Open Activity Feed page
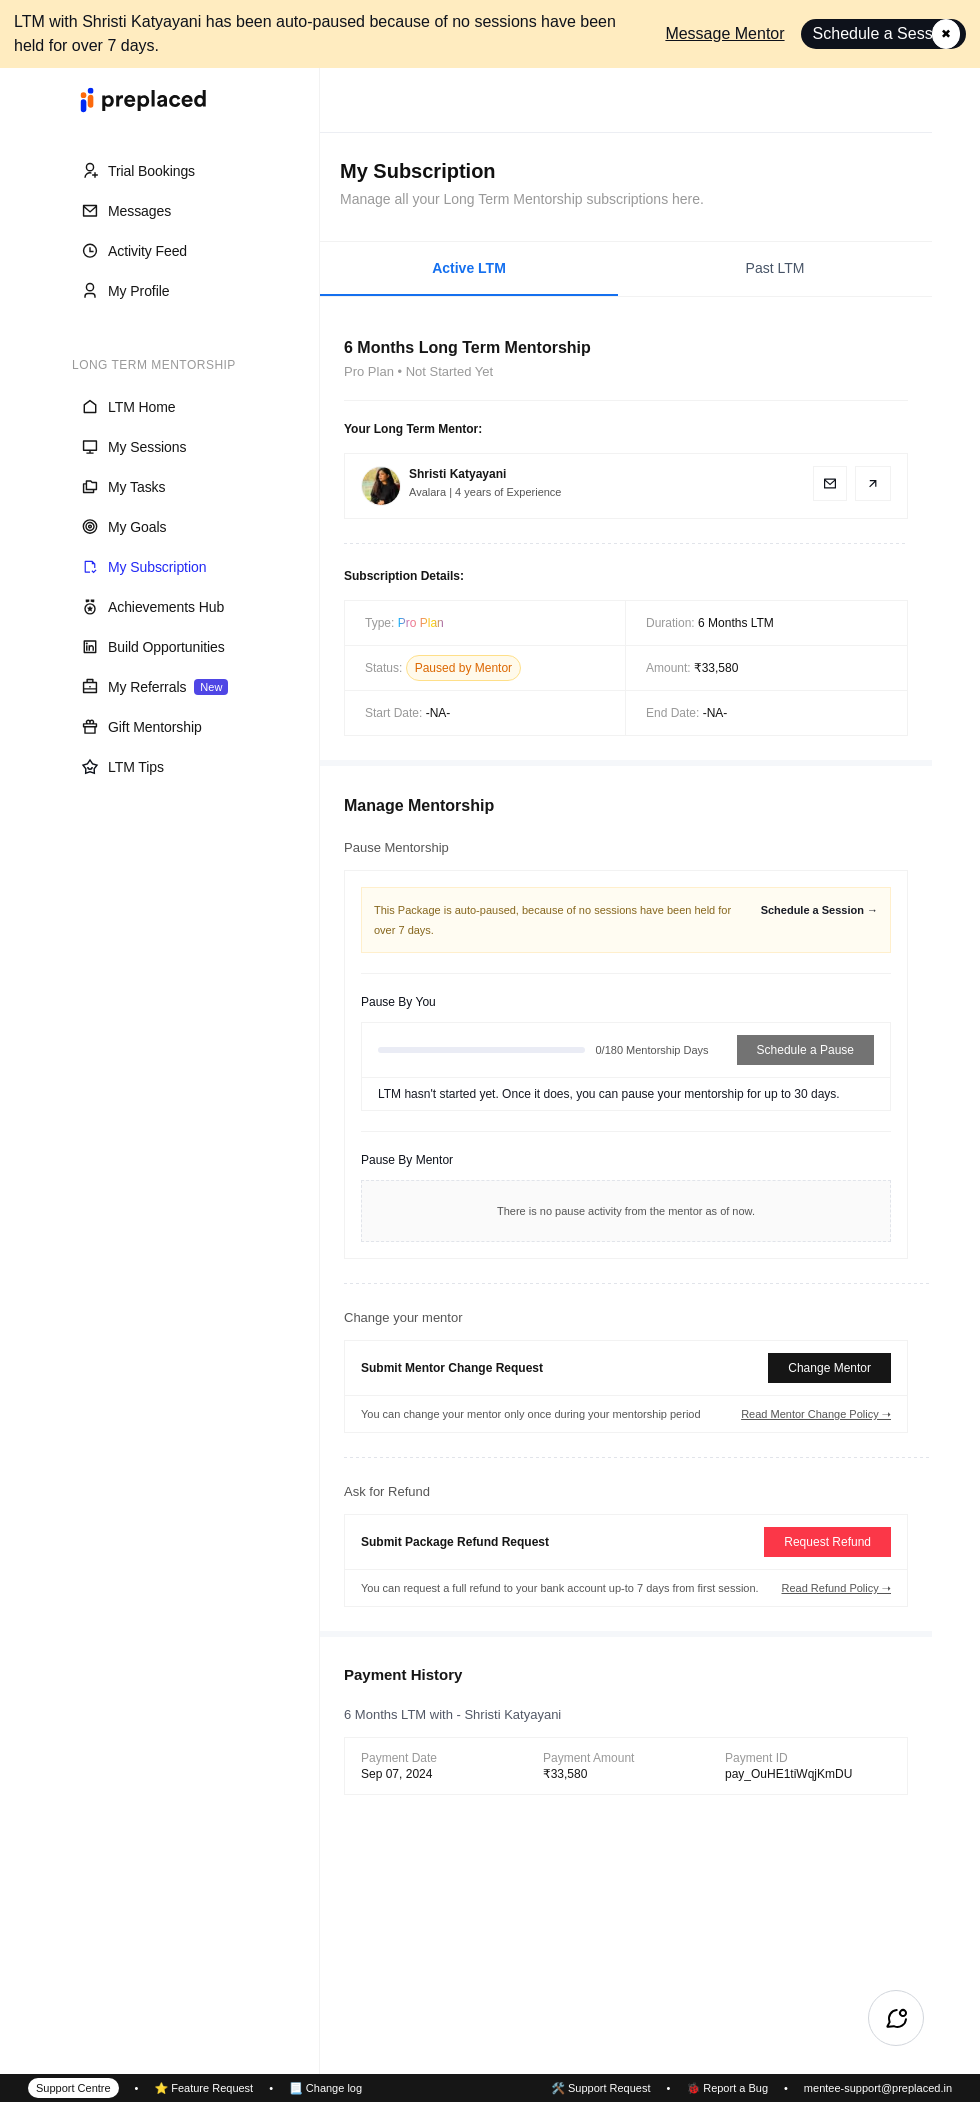The width and height of the screenshot is (980, 2102). click(x=147, y=251)
